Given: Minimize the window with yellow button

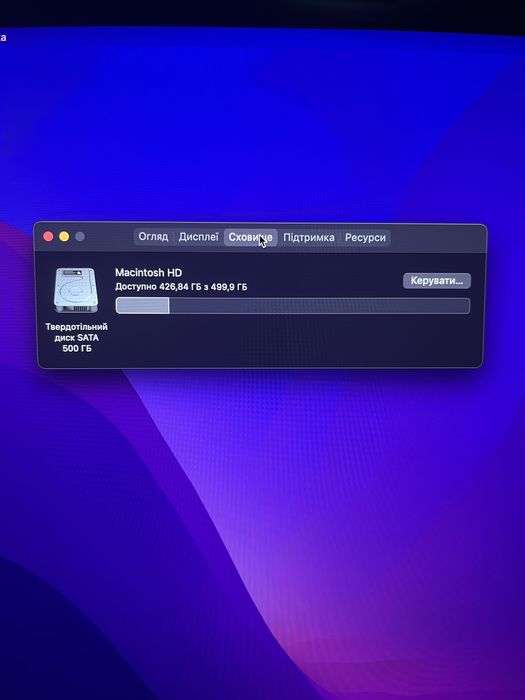Looking at the screenshot, I should tap(64, 237).
